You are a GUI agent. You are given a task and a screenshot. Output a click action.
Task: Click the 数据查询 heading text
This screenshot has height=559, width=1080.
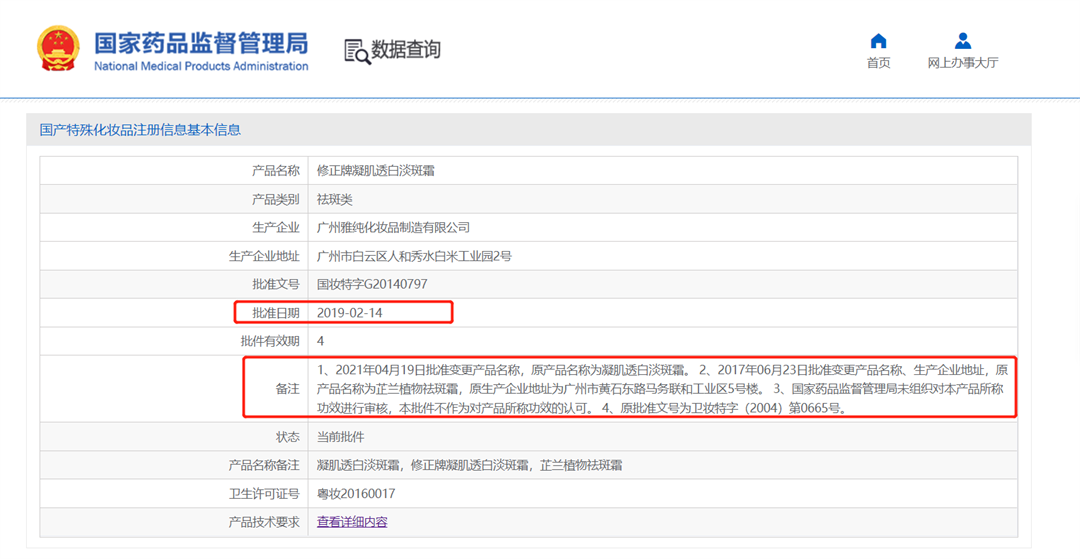406,49
